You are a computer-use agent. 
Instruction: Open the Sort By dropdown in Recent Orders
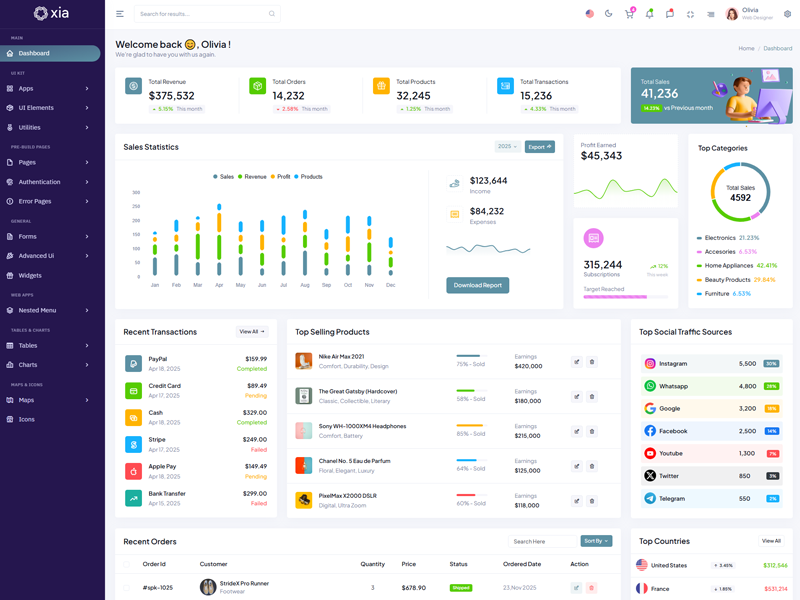(596, 541)
